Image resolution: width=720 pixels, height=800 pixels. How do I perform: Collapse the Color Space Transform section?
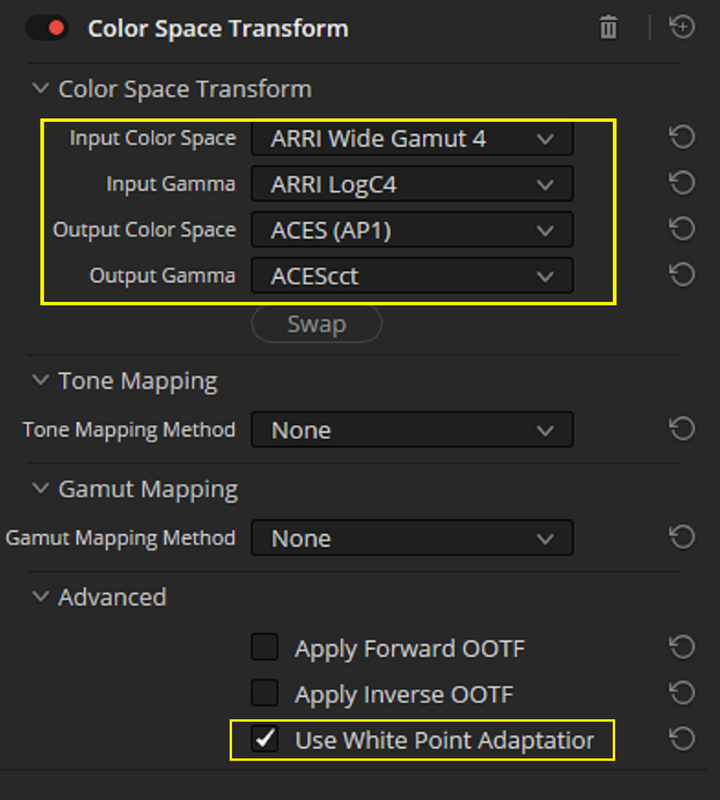40,89
